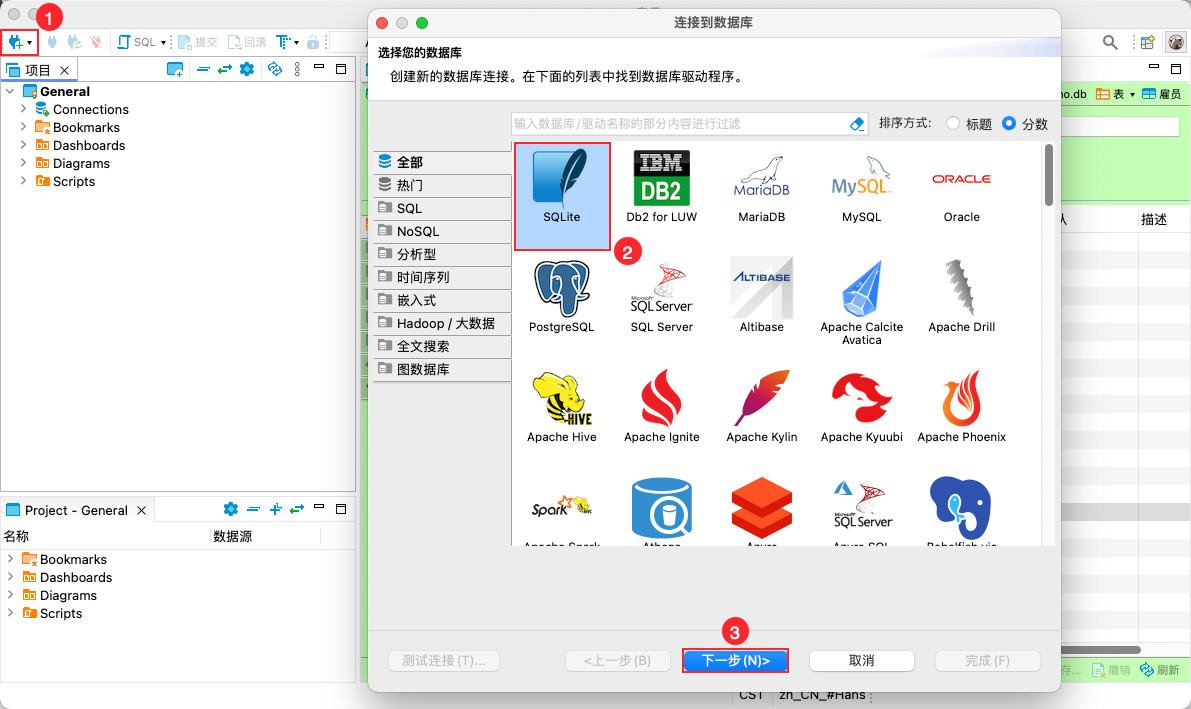Click the database filter input field

coord(680,124)
